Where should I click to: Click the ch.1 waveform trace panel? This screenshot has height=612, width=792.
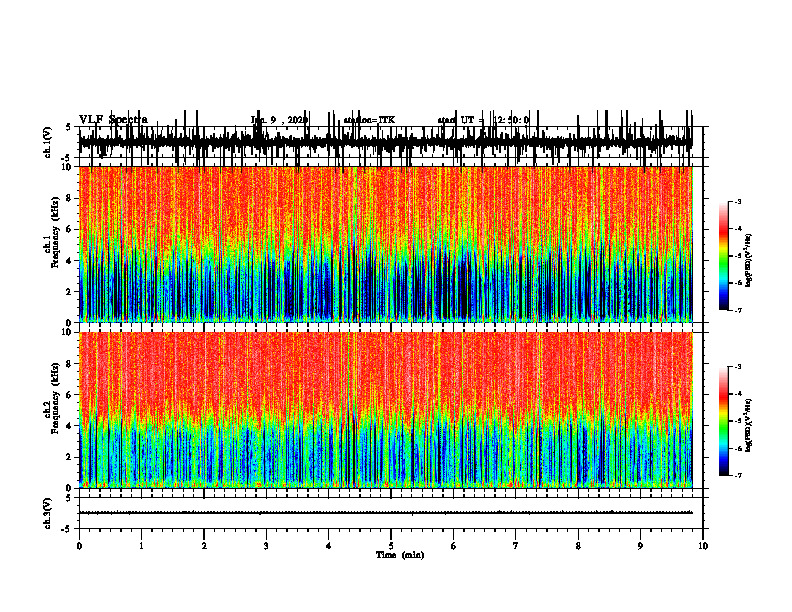(x=390, y=142)
